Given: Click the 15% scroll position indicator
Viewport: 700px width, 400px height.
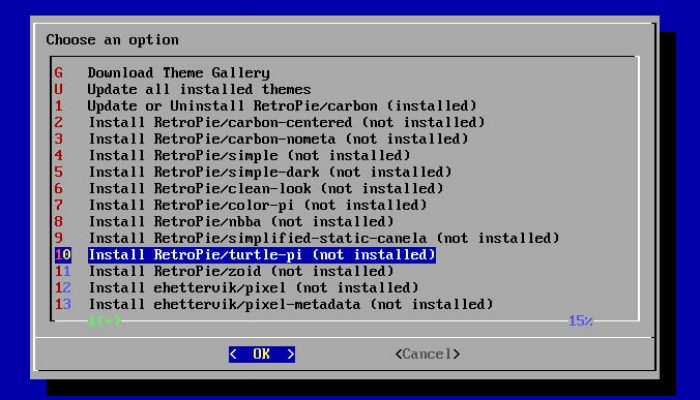Looking at the screenshot, I should pyautogui.click(x=580, y=321).
